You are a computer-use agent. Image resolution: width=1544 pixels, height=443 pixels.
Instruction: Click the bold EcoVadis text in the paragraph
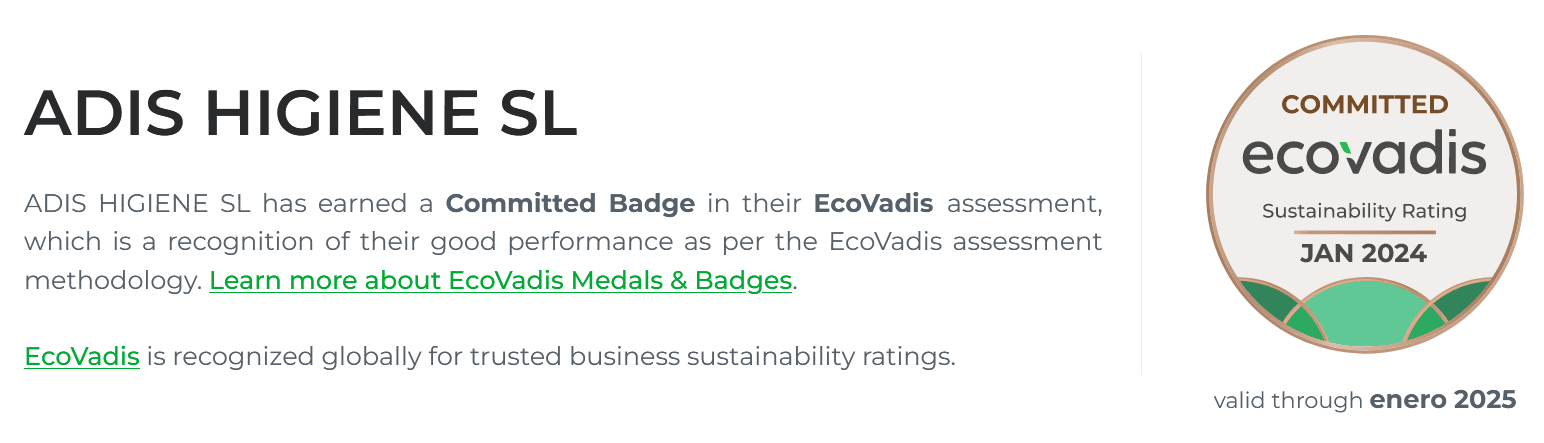873,204
